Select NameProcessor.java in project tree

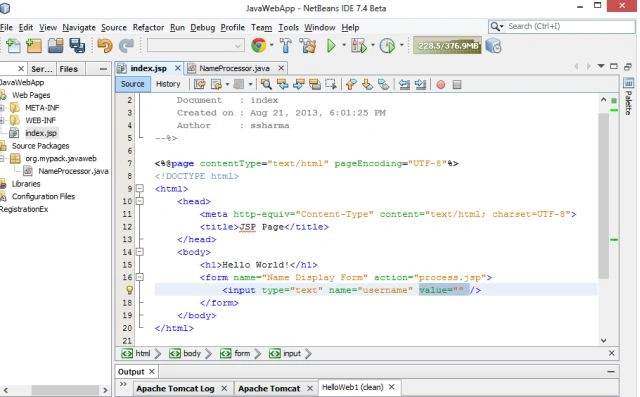[x=73, y=171]
